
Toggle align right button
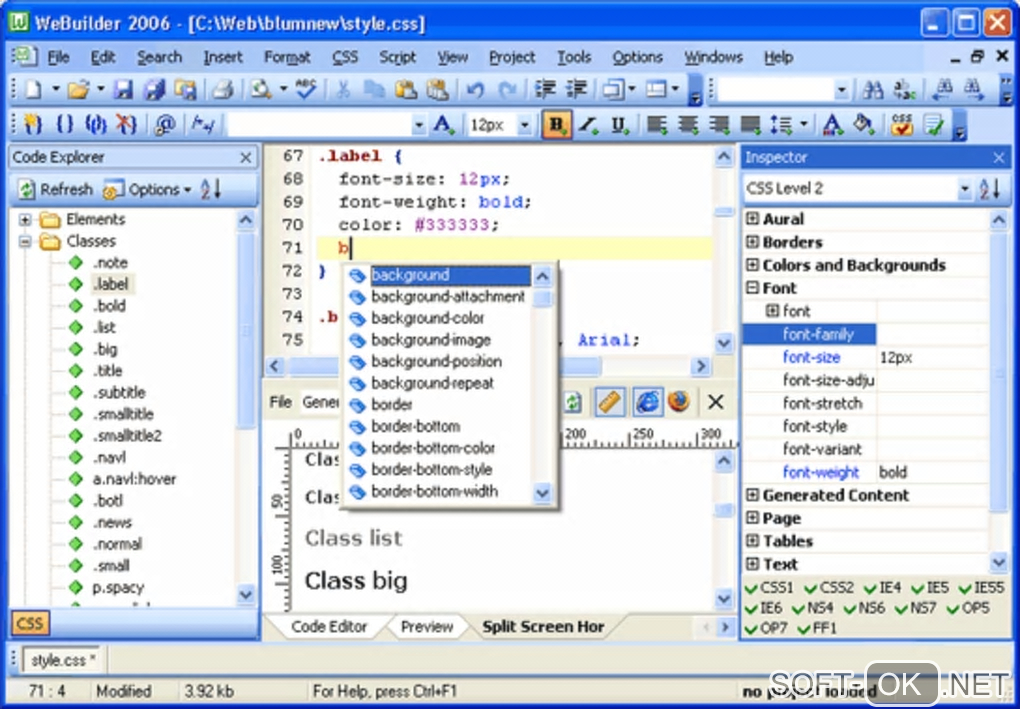click(719, 124)
